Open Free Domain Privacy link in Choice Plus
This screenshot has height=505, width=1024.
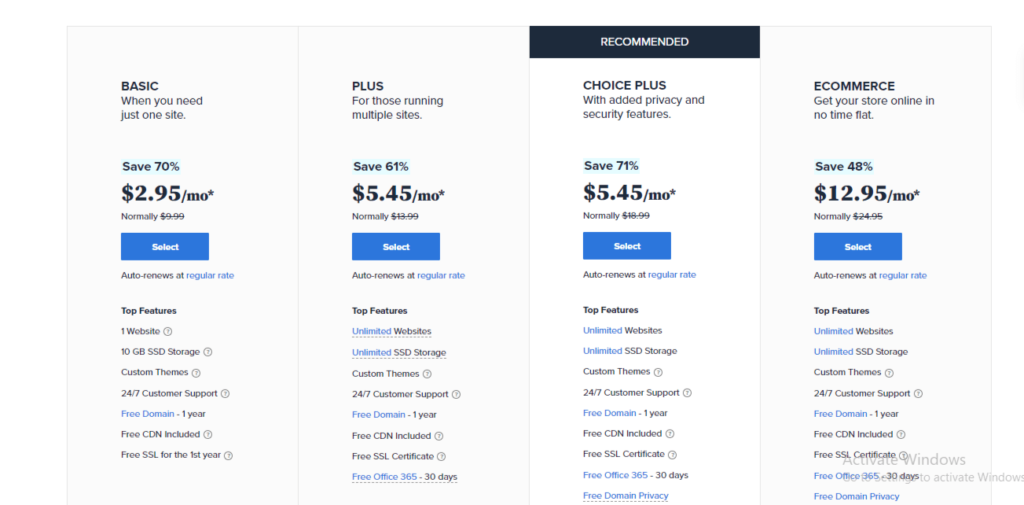coord(626,496)
